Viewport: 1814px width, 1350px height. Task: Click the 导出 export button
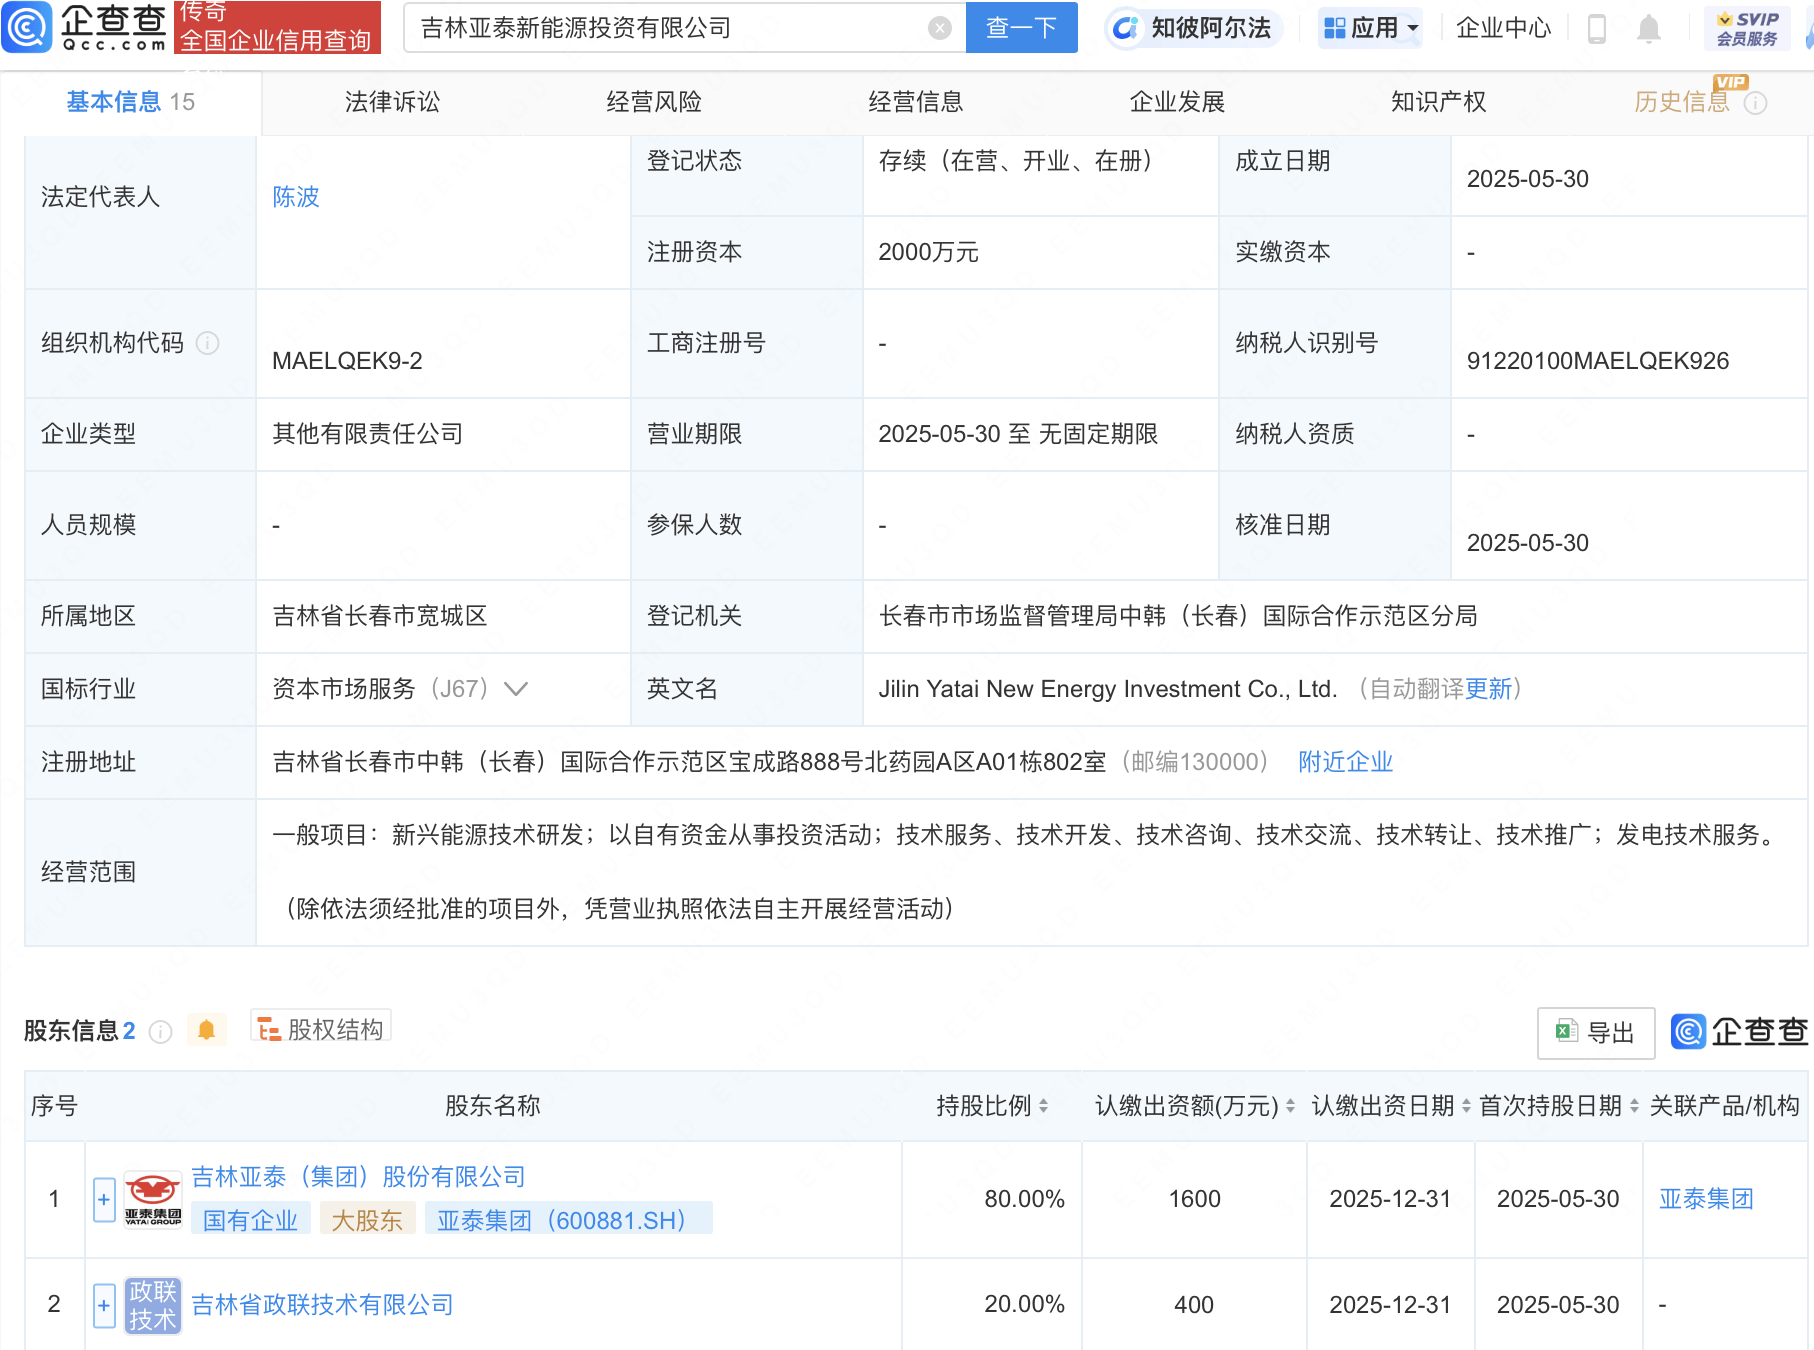1596,1033
